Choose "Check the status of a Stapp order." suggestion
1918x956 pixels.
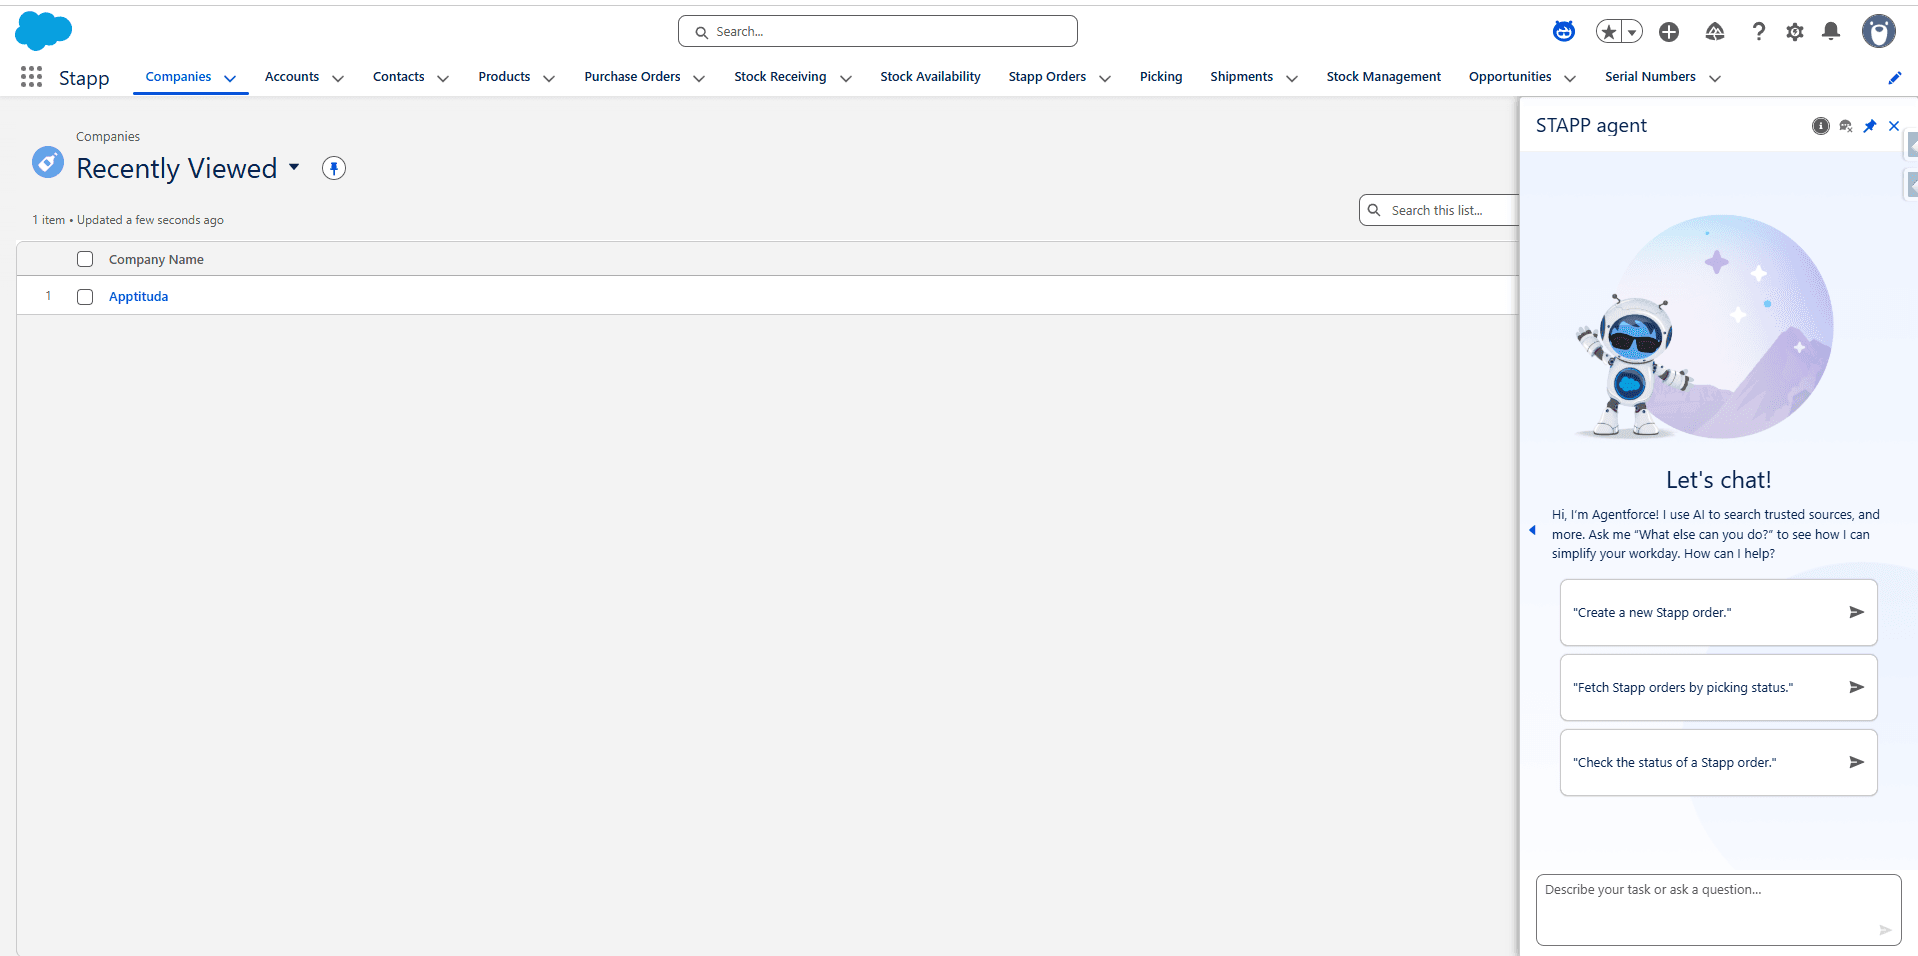click(x=1718, y=762)
